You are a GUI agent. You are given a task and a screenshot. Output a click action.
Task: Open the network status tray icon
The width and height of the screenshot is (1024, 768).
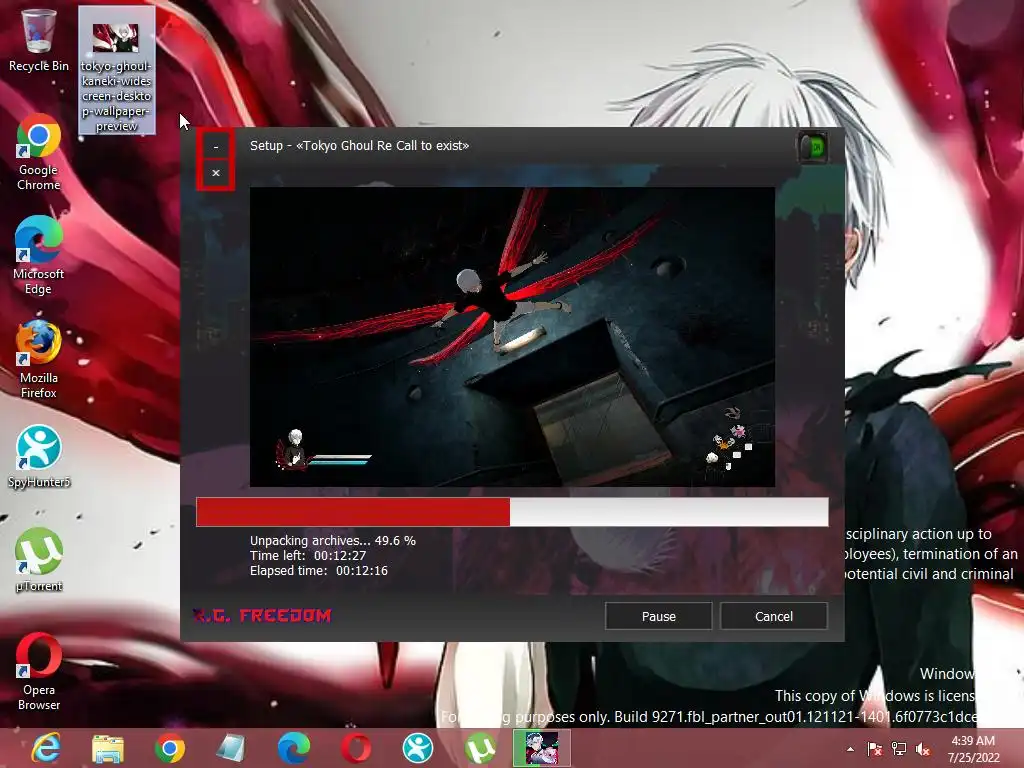(899, 749)
